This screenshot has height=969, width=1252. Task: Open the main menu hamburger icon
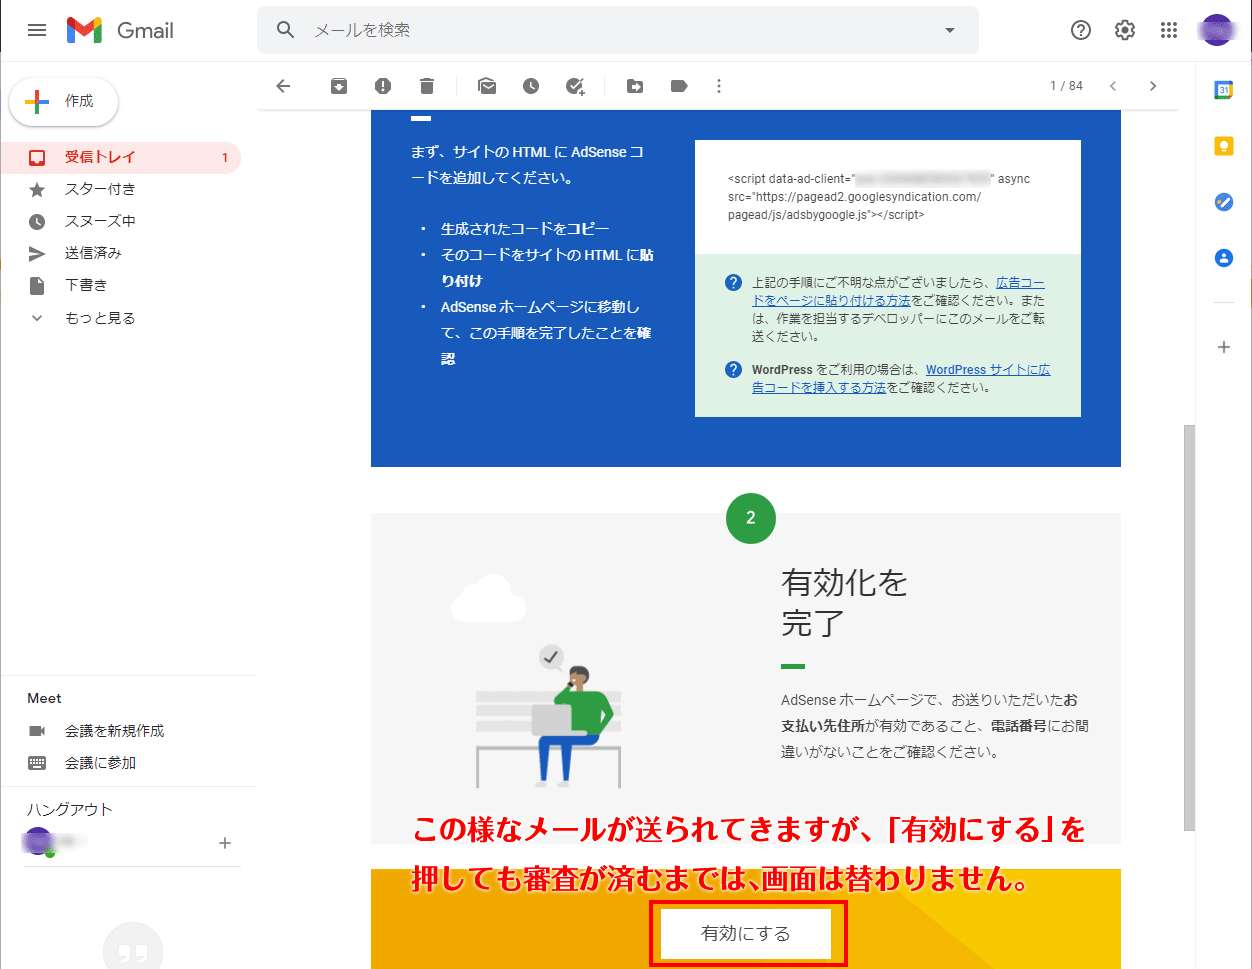(37, 30)
